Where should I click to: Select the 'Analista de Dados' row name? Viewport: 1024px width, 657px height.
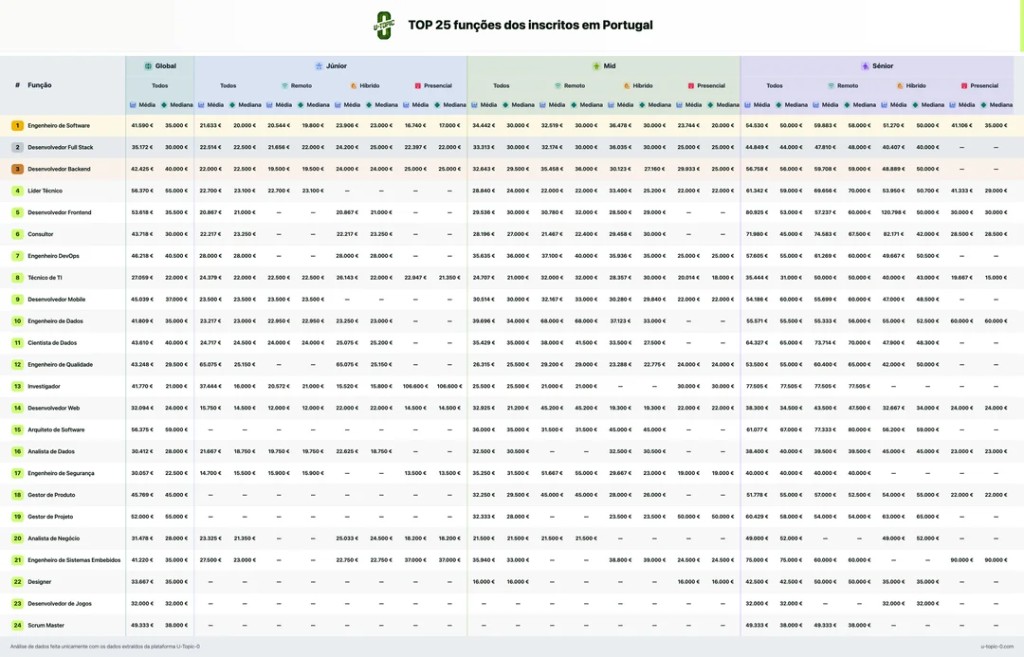pyautogui.click(x=51, y=451)
